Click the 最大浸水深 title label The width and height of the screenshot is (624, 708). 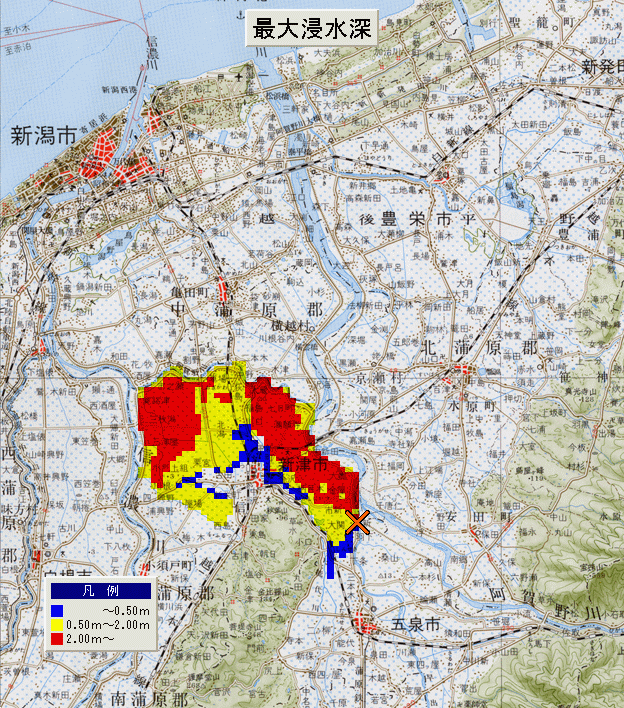tap(312, 29)
